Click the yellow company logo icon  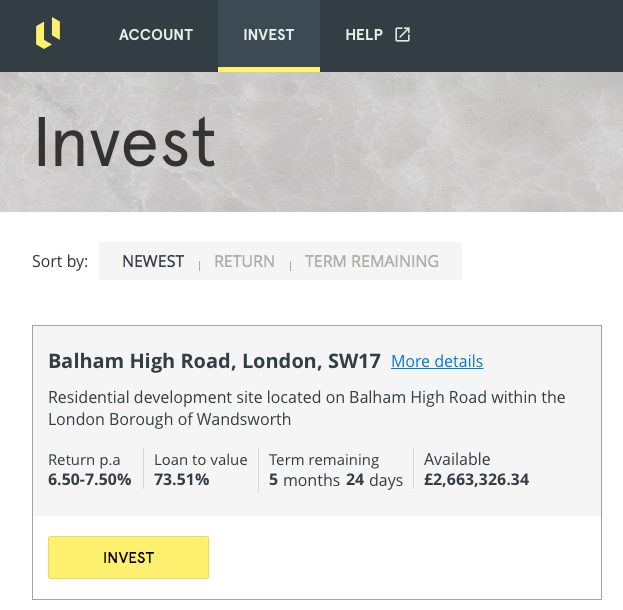48,33
